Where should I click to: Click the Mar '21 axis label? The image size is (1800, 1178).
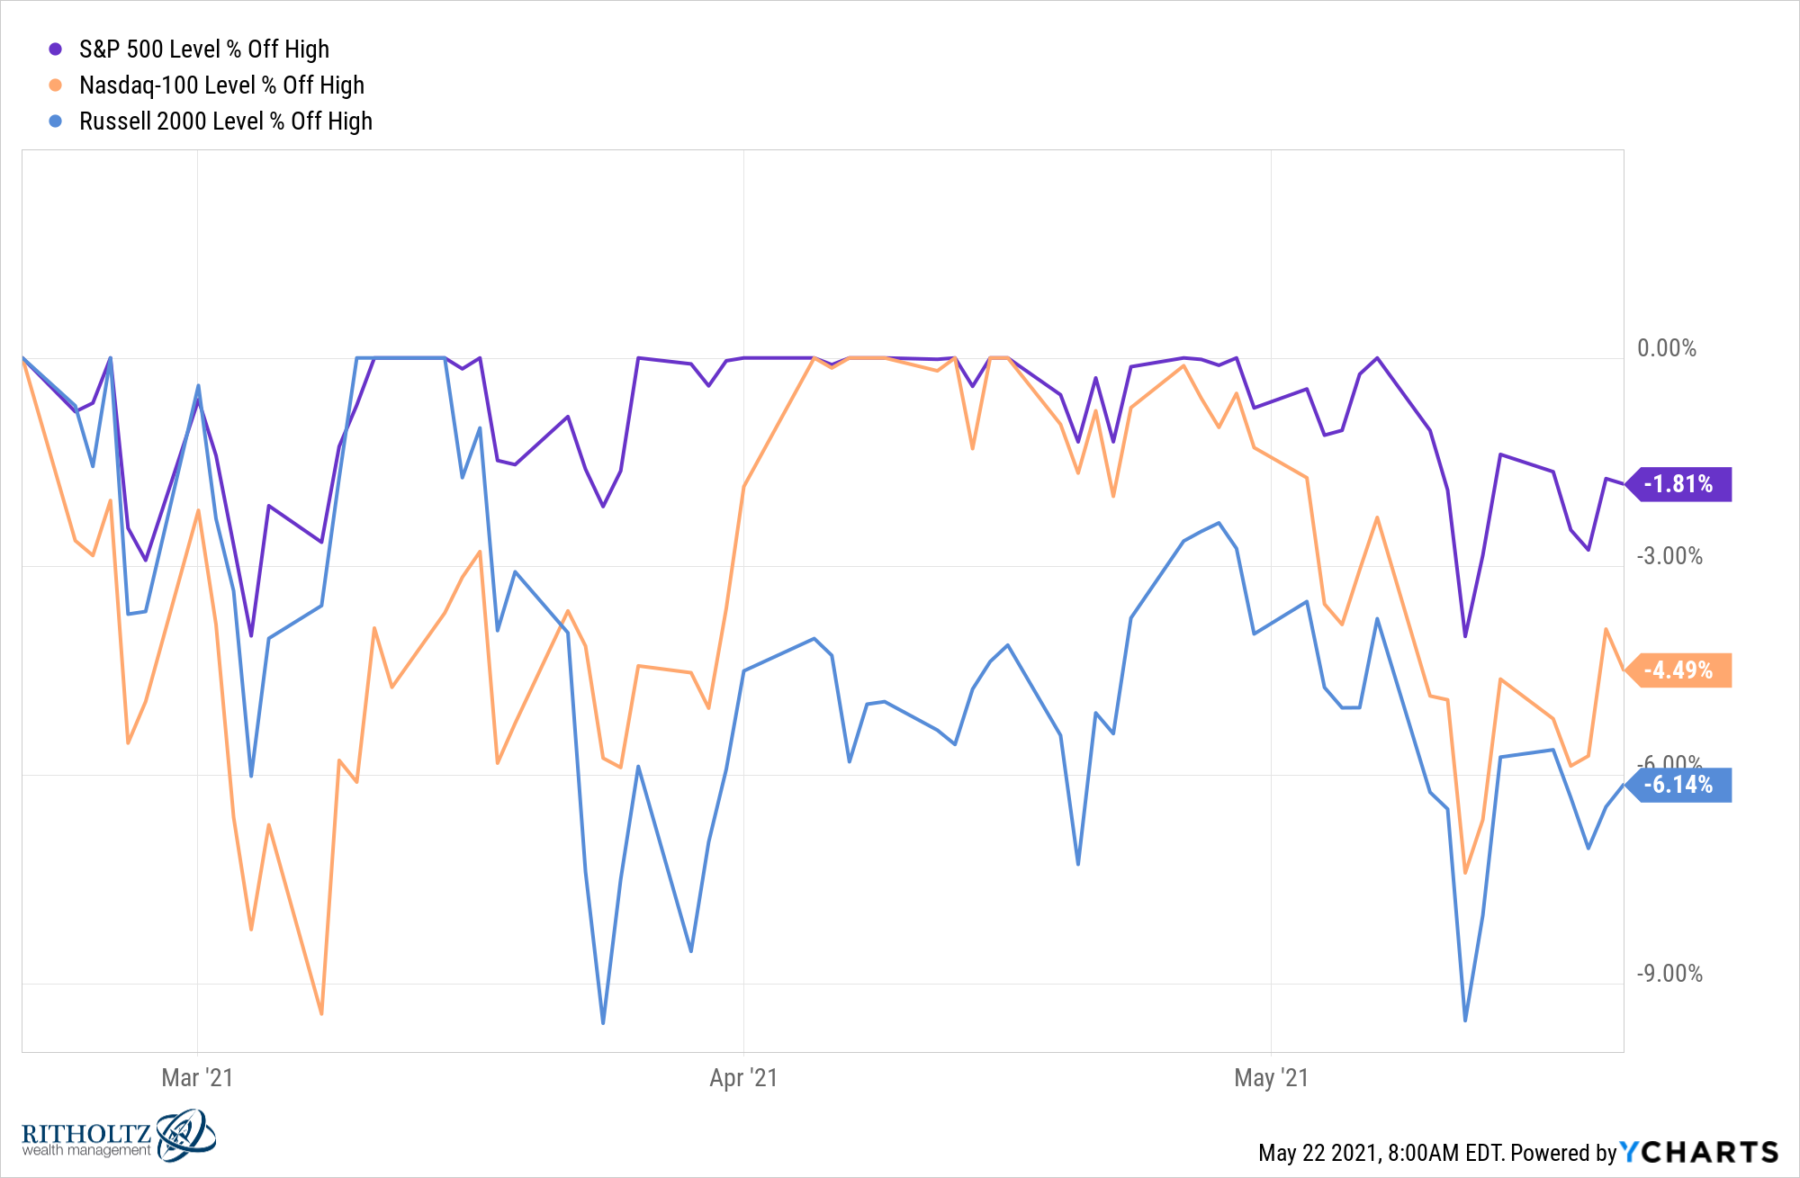(x=197, y=1078)
